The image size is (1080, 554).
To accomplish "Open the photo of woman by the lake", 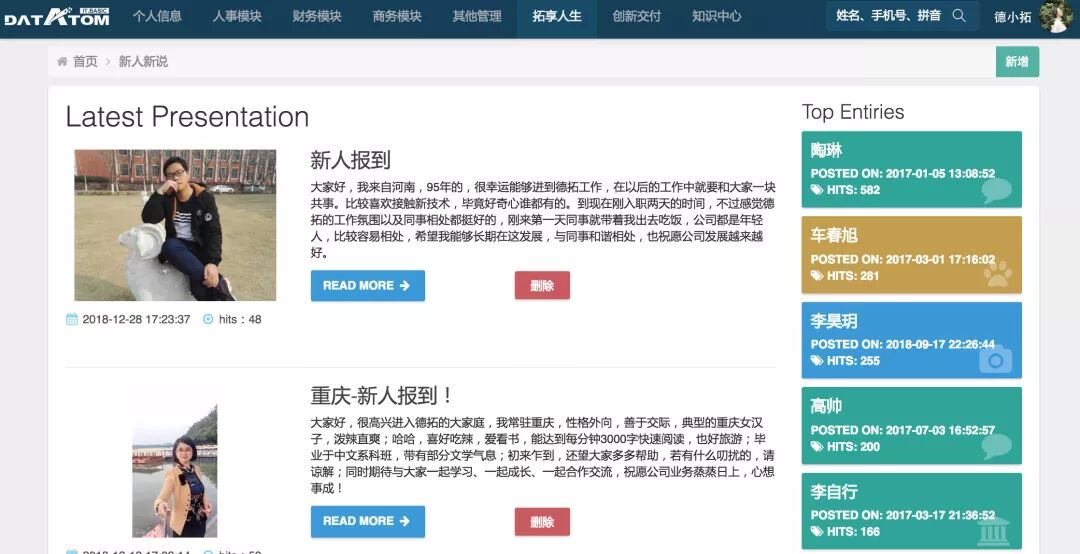I will [174, 471].
